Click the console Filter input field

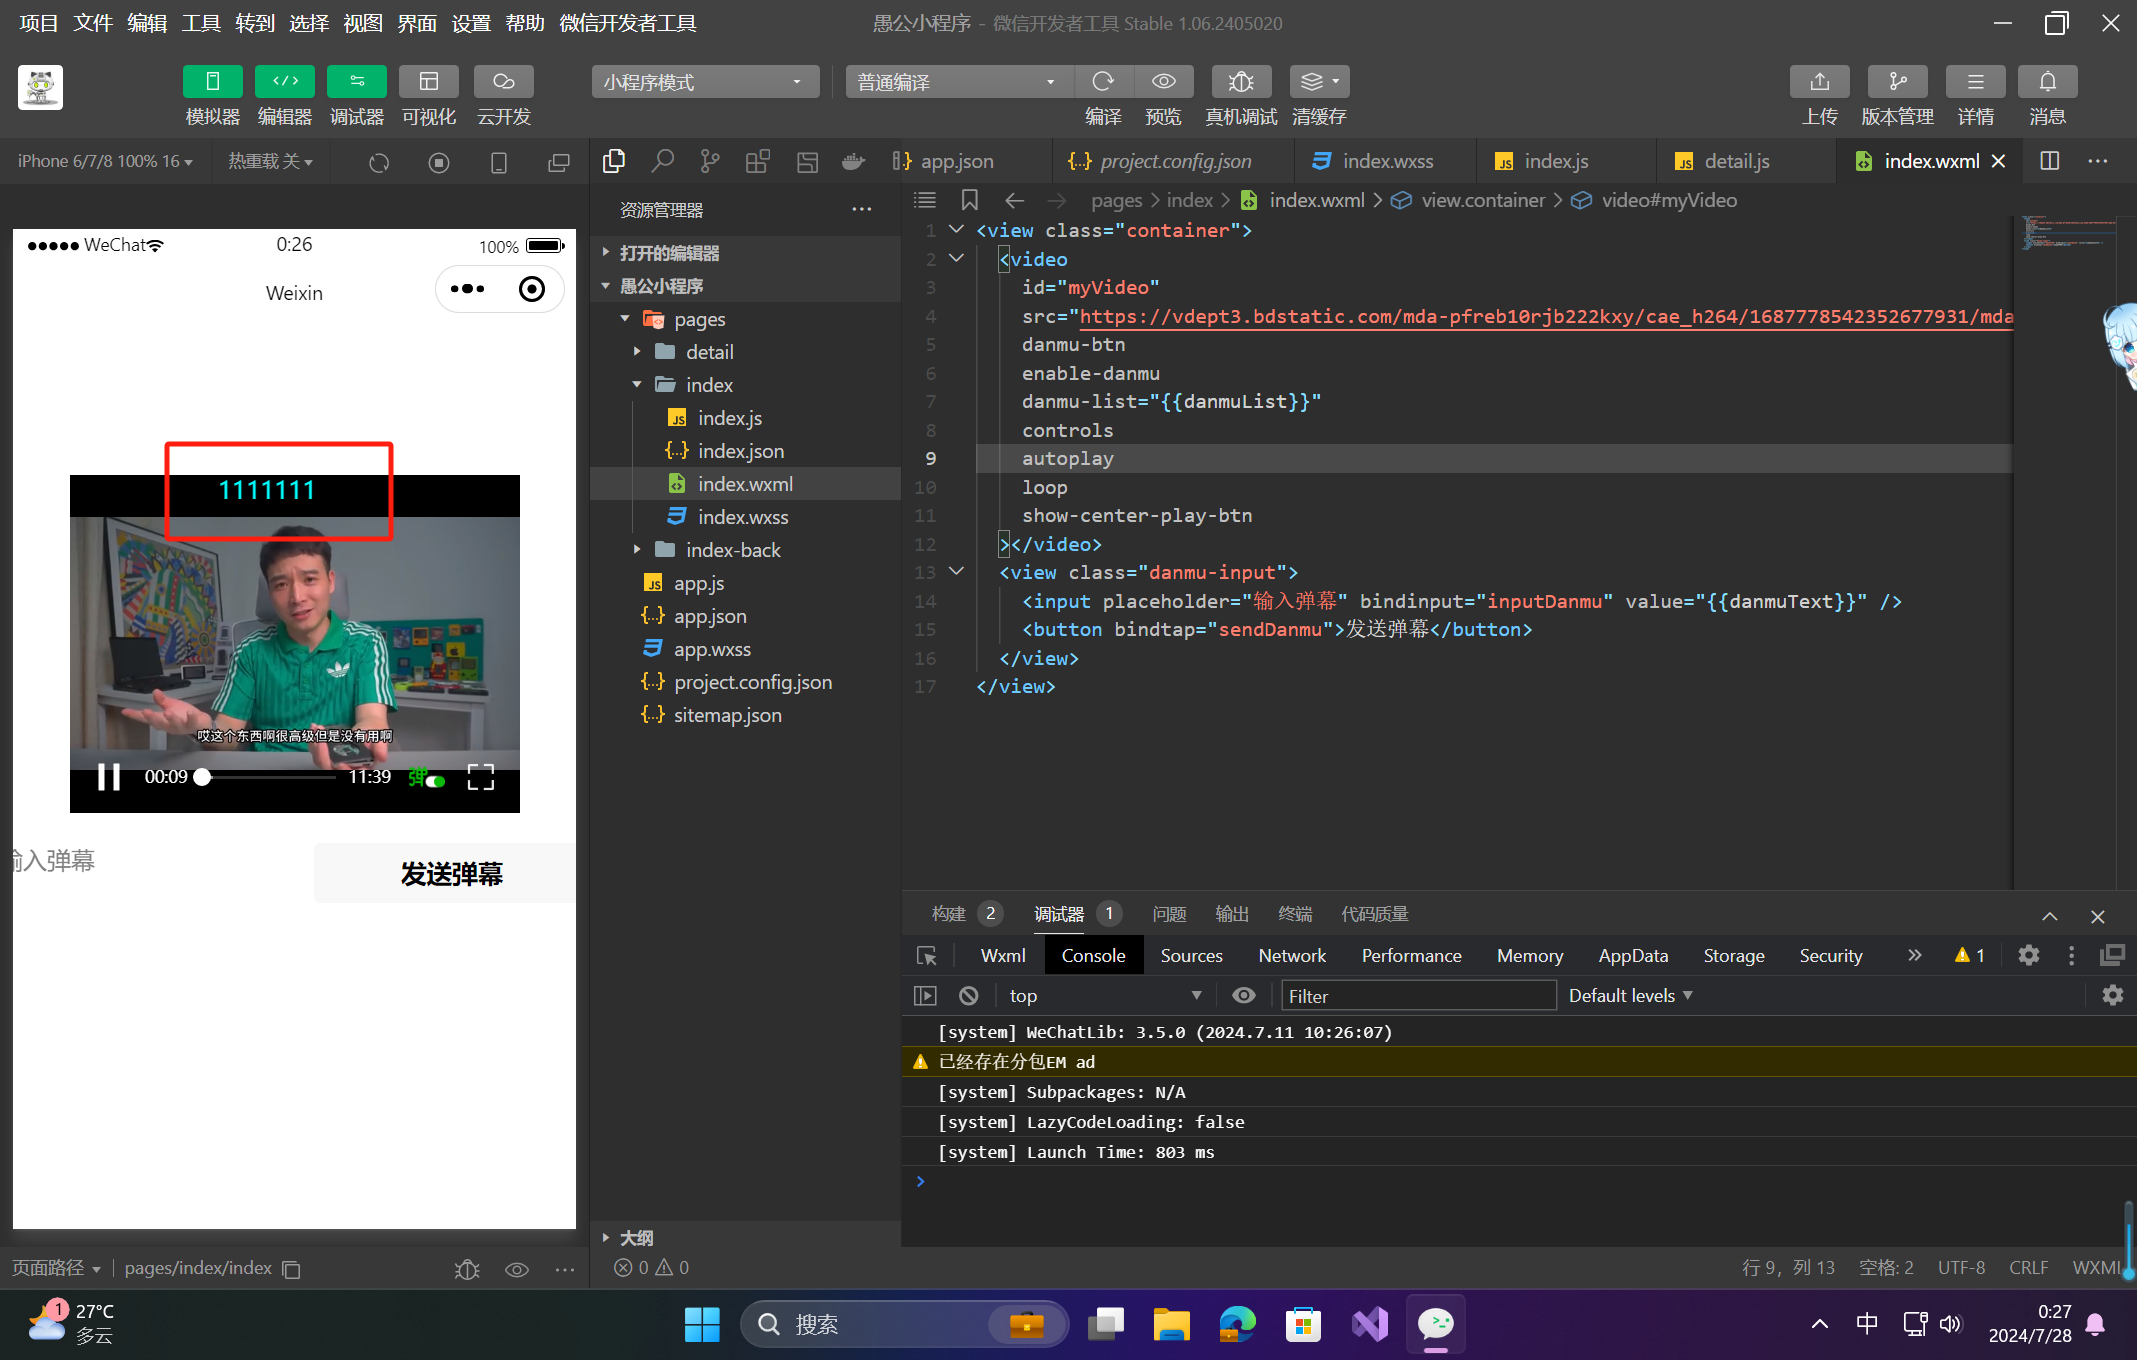(x=1417, y=996)
